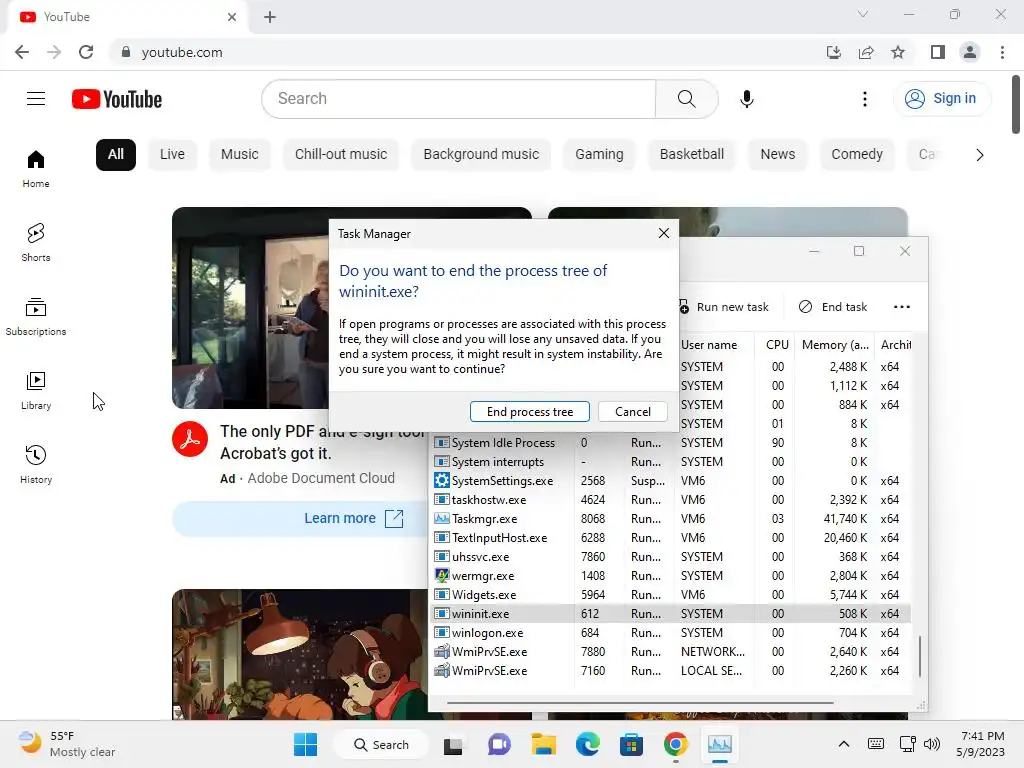Viewport: 1024px width, 768px height.
Task: Select the wermgr.exe process row
Action: pyautogui.click(x=670, y=576)
